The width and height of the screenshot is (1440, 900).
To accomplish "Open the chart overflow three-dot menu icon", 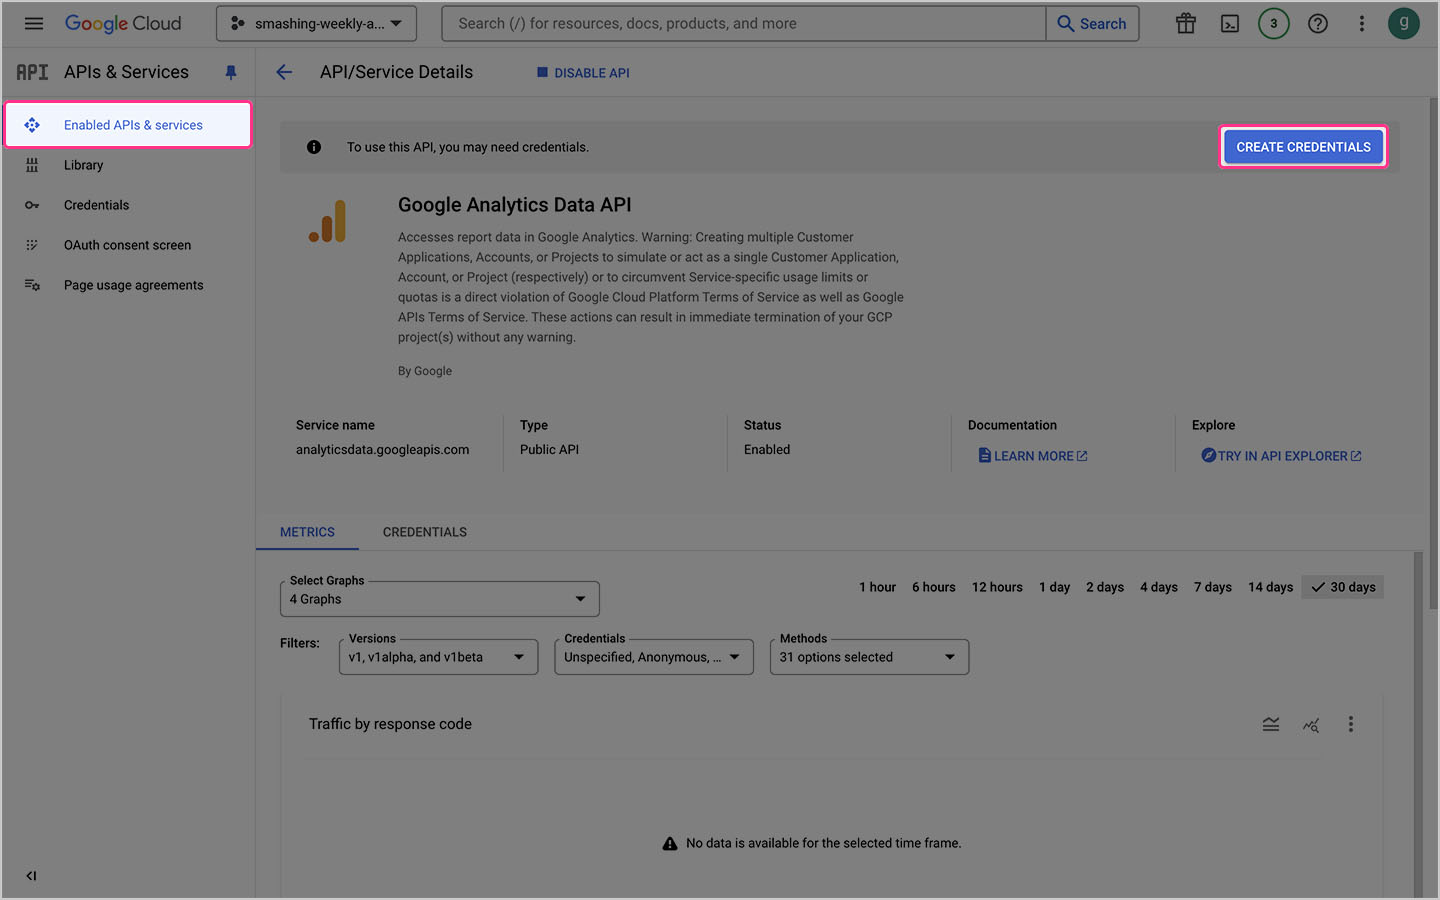I will (1351, 724).
